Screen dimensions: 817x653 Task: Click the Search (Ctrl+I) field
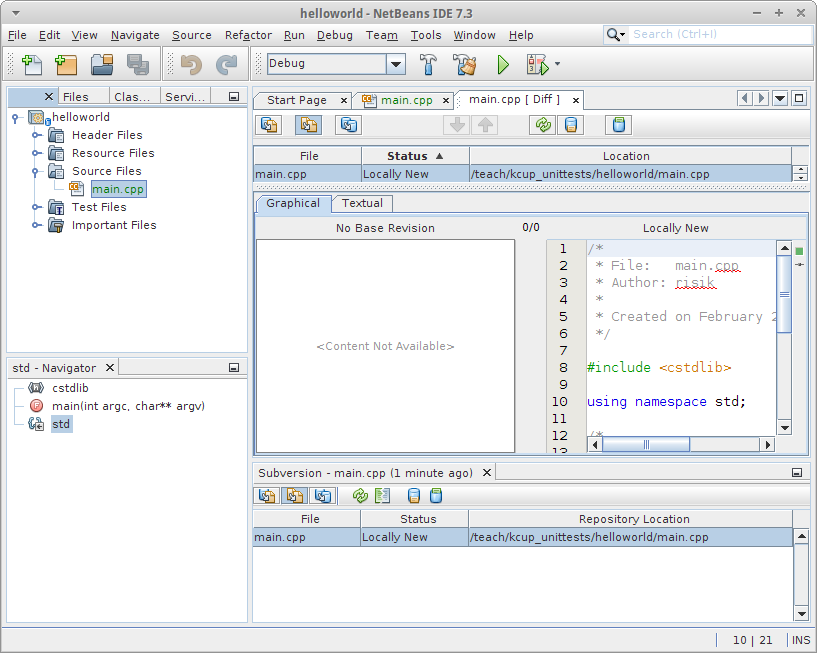tap(719, 35)
